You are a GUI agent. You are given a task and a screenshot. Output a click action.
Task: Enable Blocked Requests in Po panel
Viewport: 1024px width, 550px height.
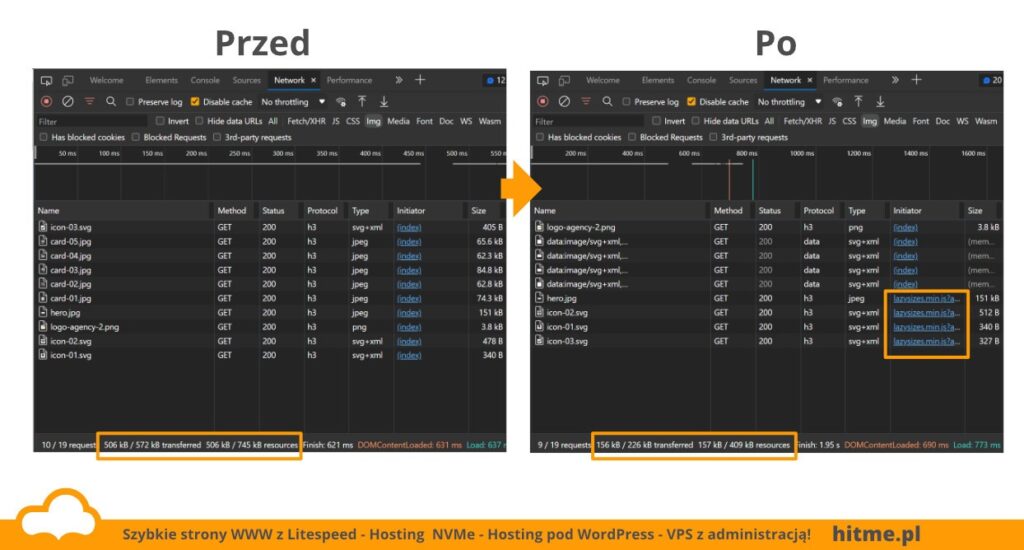632,137
